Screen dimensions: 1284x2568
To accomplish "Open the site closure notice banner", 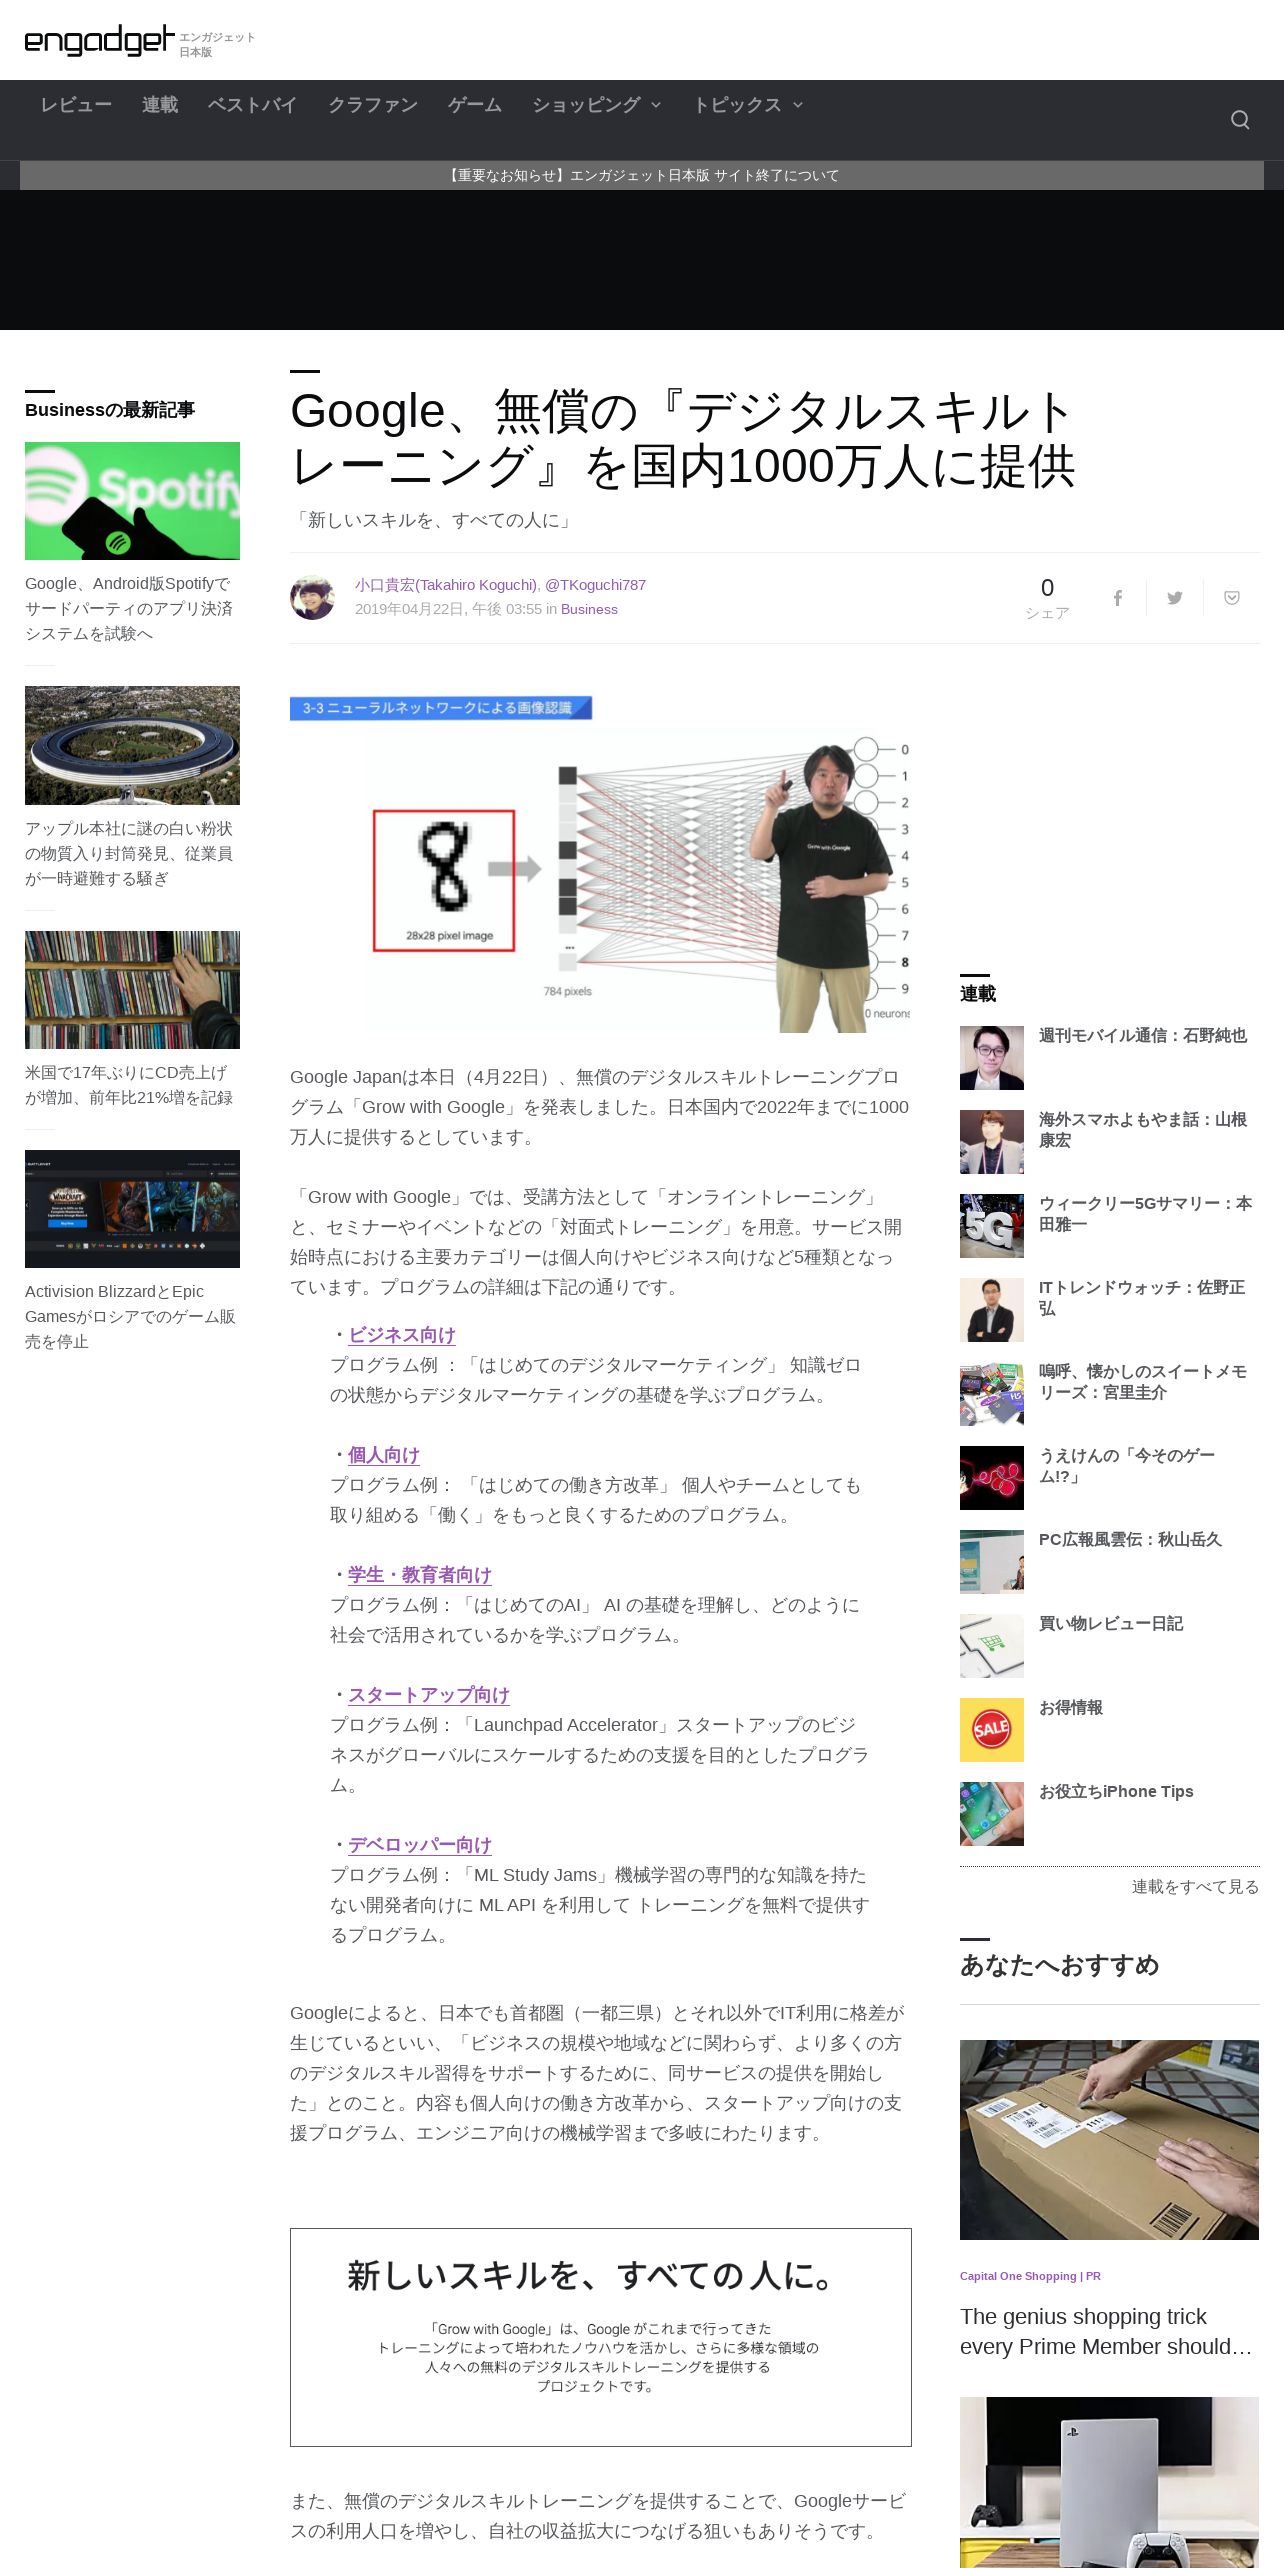I will pos(642,175).
